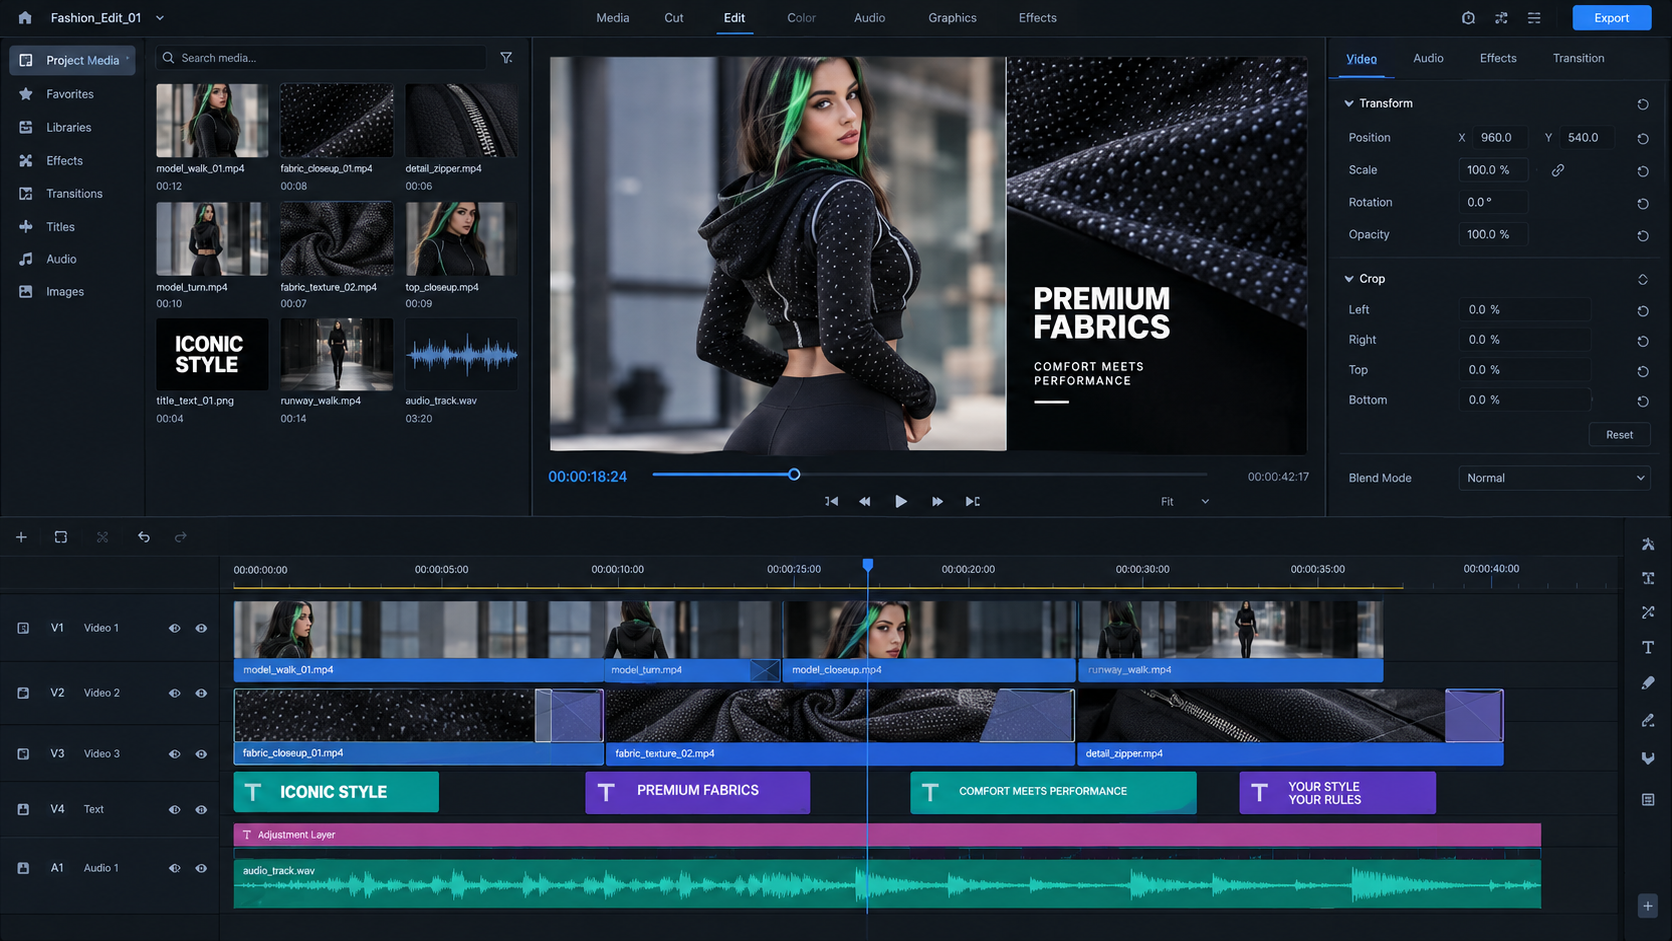
Task: Click the play button under the preview
Action: tap(901, 501)
